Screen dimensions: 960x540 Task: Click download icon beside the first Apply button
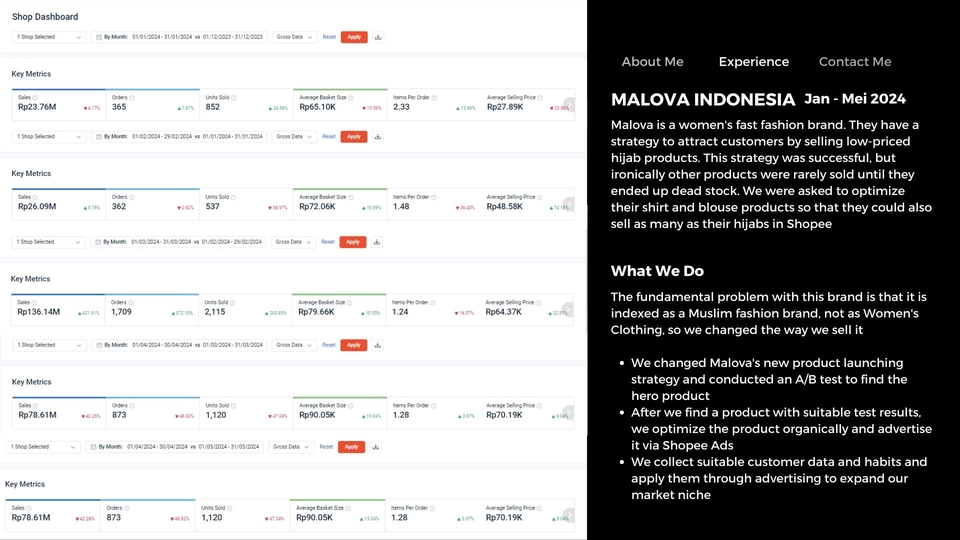pos(378,37)
